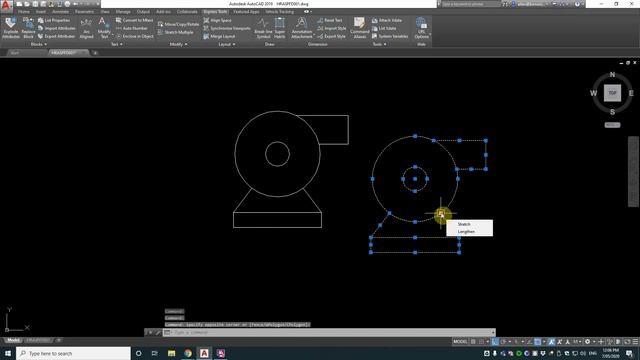Image resolution: width=640 pixels, height=360 pixels.
Task: Toggle ortho mode in status bar
Action: coord(495,342)
